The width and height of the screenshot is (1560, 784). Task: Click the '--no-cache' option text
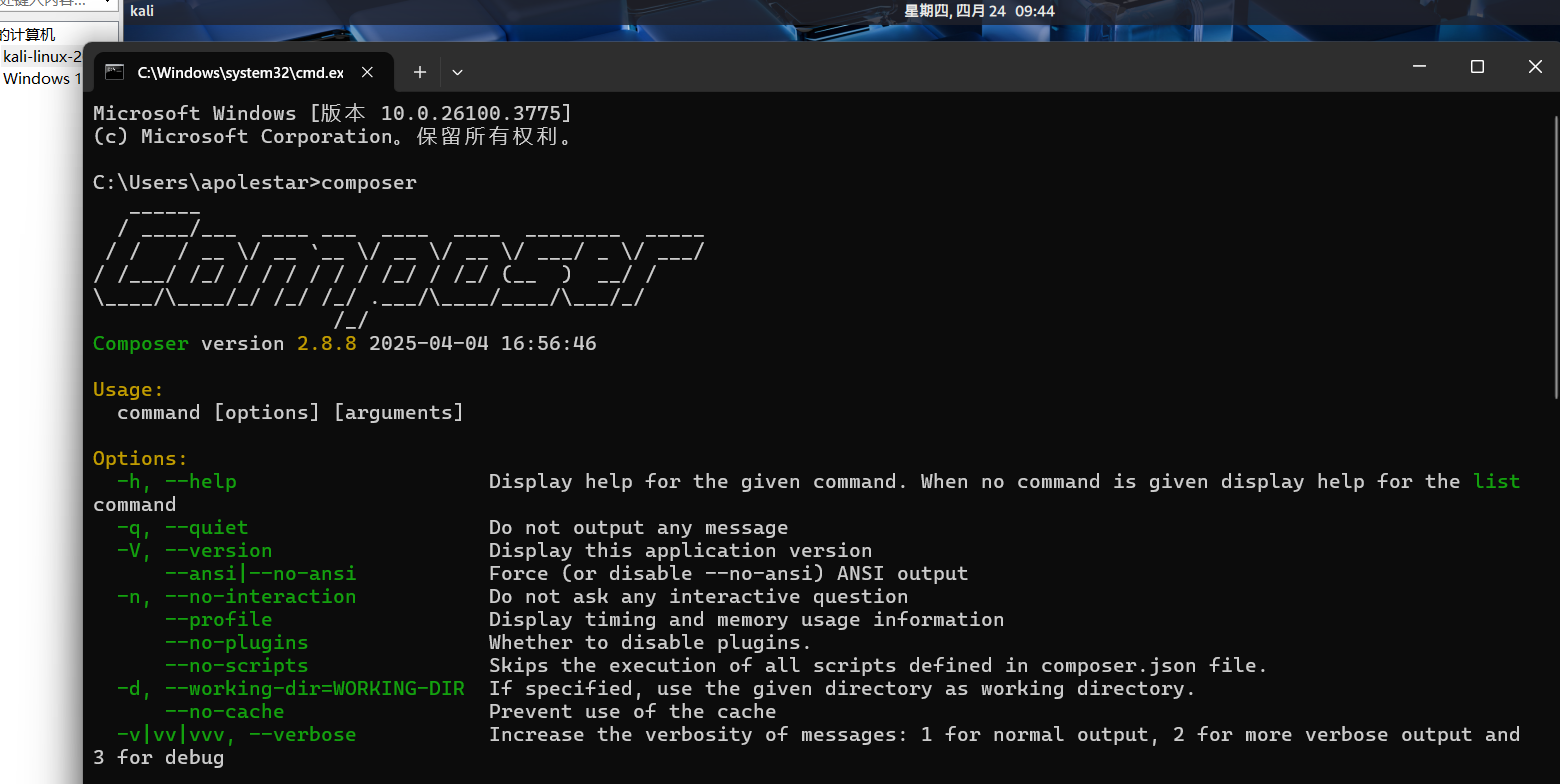(x=225, y=712)
